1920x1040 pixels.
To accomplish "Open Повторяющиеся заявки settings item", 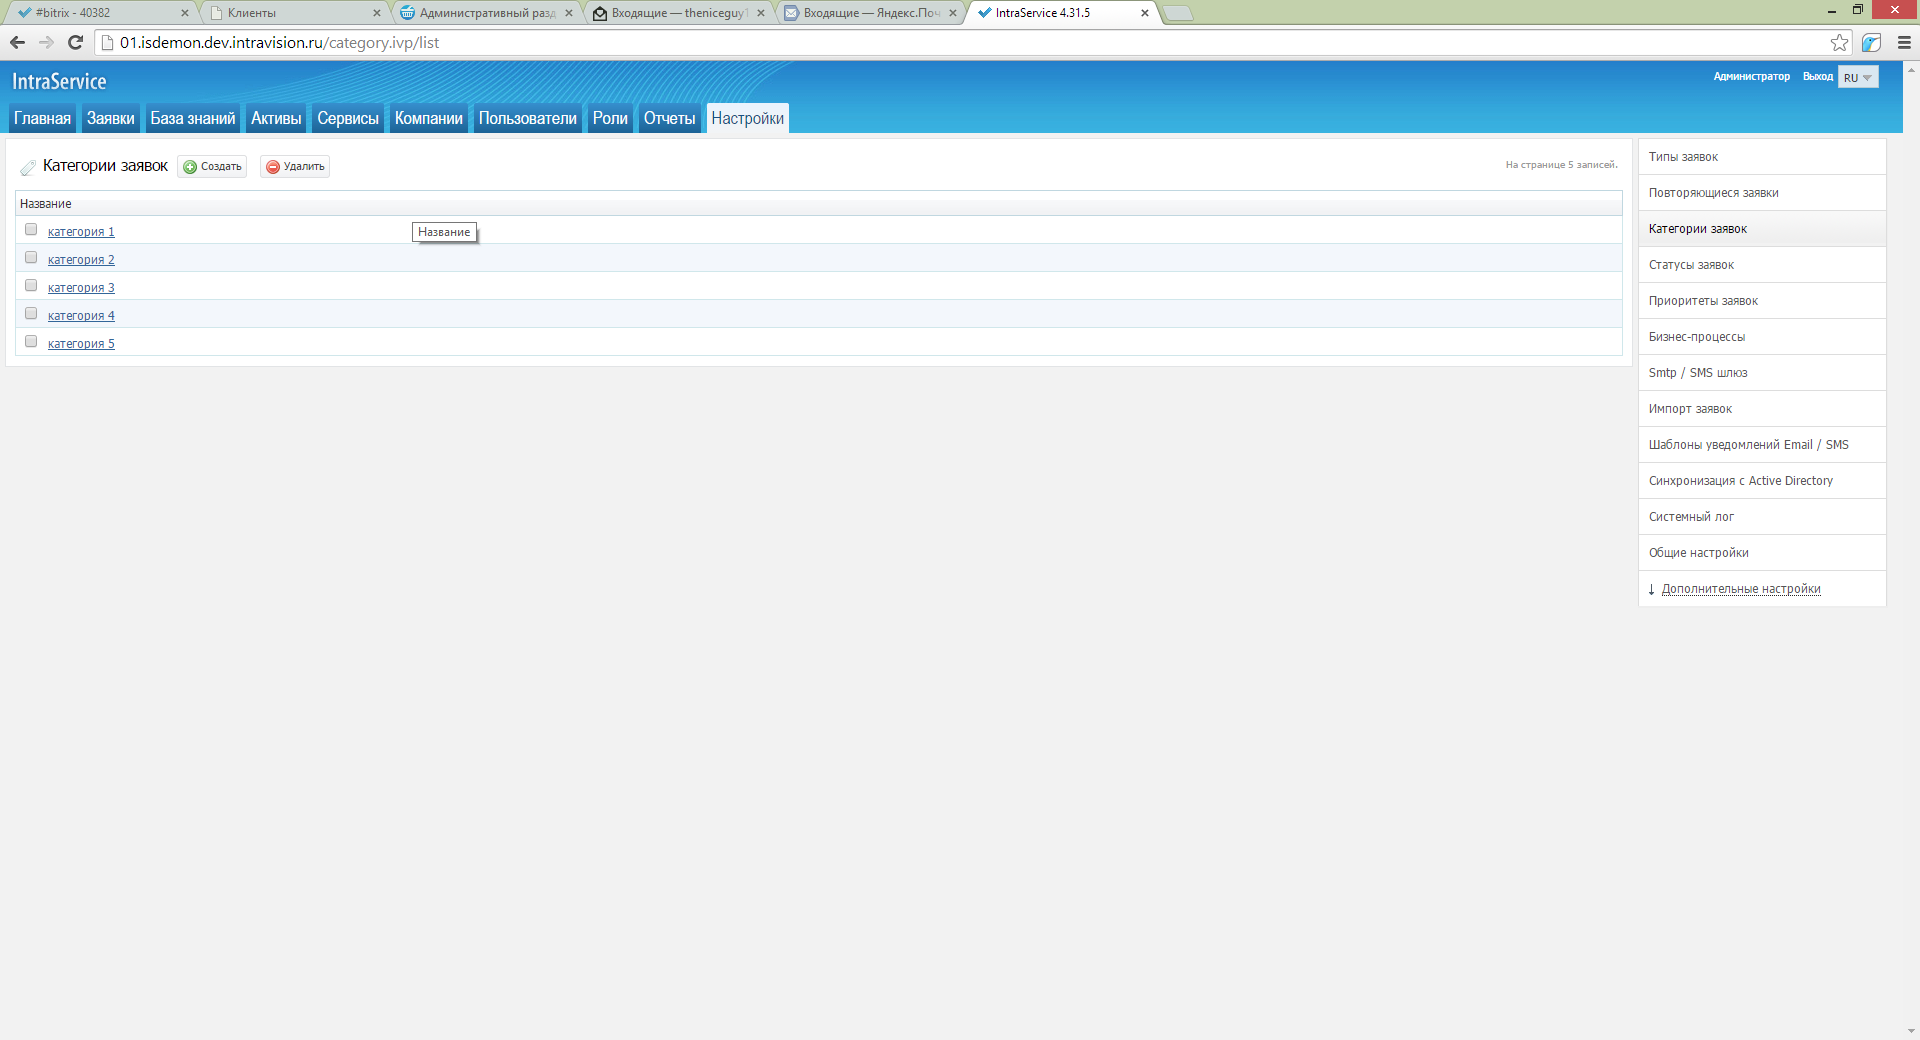I will 1762,193.
